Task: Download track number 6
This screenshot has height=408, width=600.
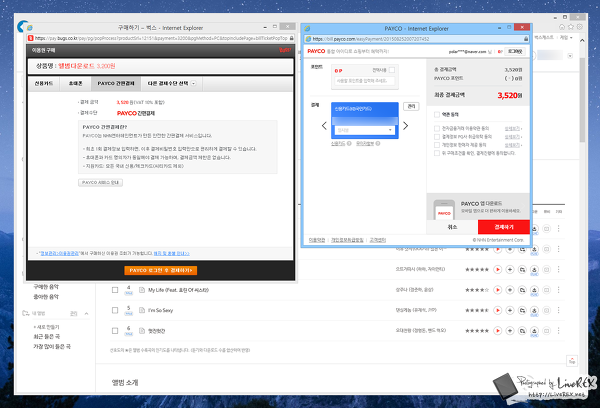Action: [534, 331]
